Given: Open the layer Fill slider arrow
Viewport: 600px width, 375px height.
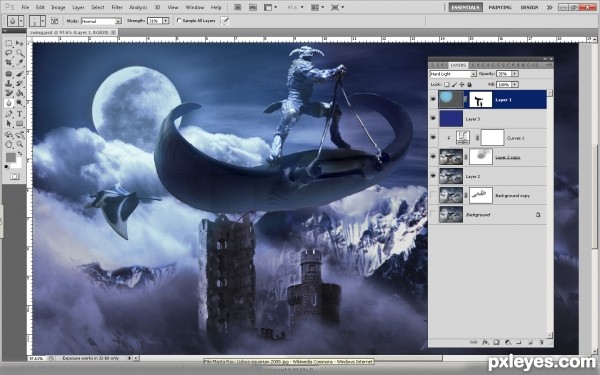Looking at the screenshot, I should pyautogui.click(x=515, y=84).
